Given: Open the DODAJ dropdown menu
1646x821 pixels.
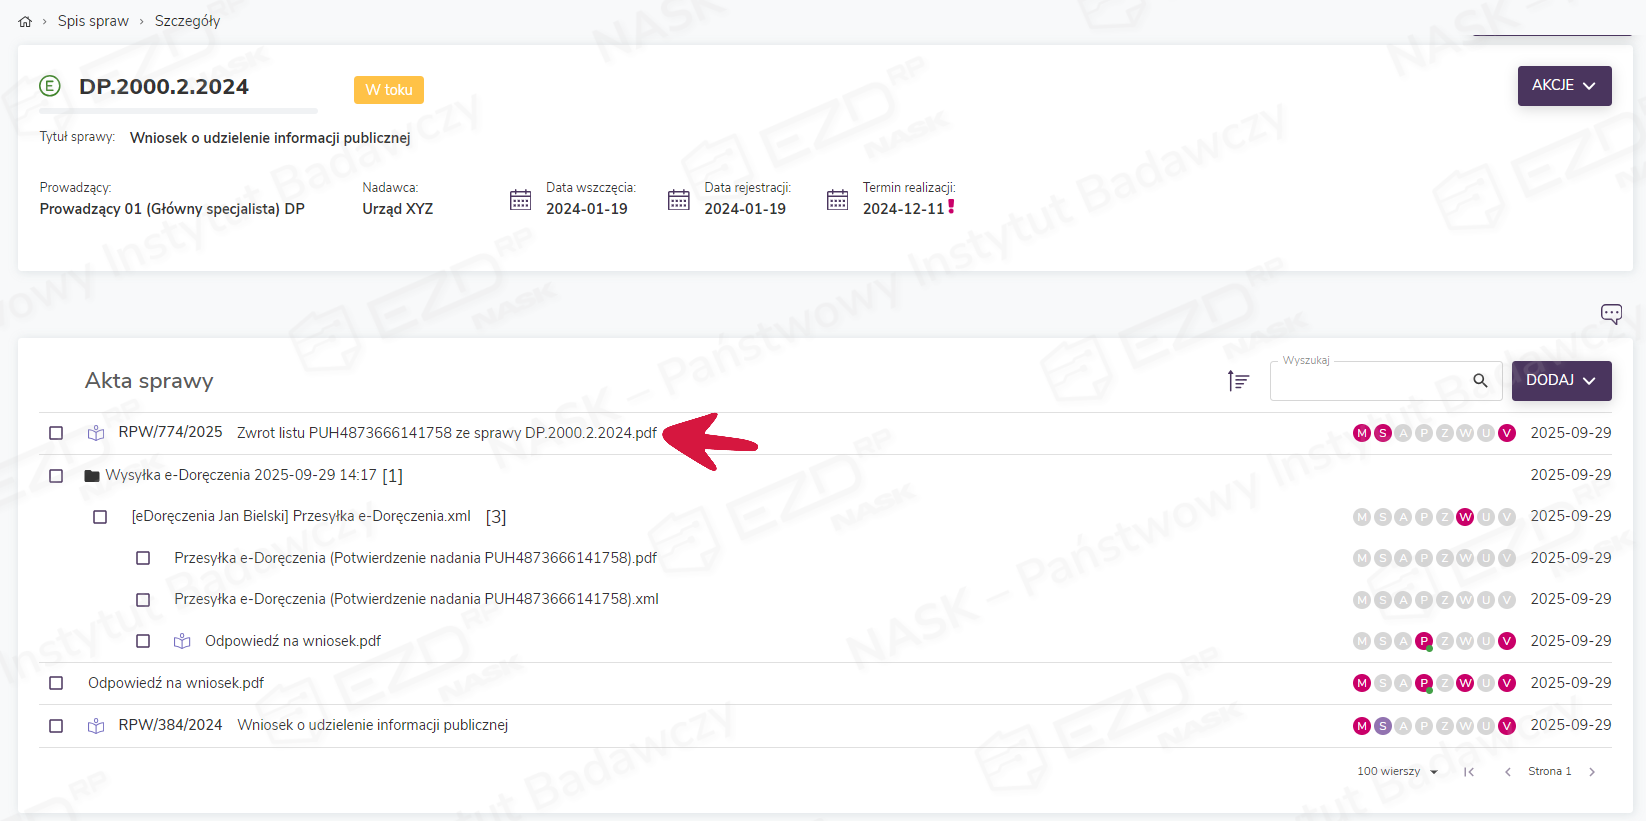Looking at the screenshot, I should 1561,381.
